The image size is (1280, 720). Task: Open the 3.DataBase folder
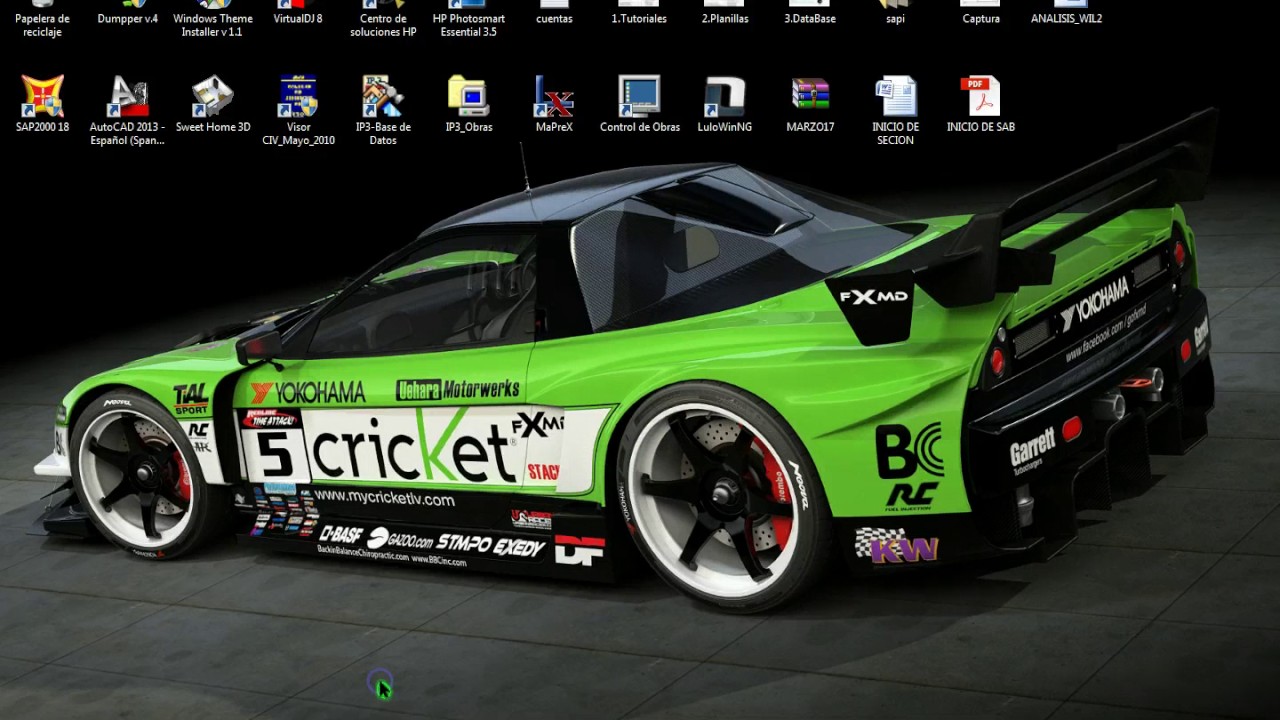tap(810, 13)
